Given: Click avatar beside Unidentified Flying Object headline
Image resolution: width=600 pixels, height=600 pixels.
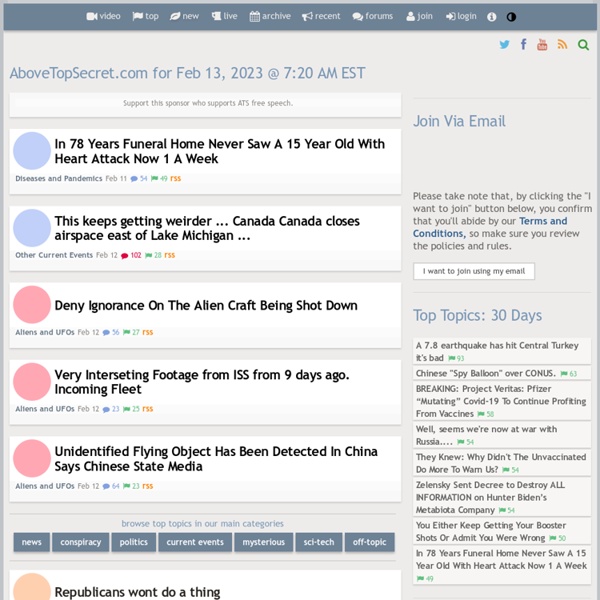Looking at the screenshot, I should click(32, 458).
